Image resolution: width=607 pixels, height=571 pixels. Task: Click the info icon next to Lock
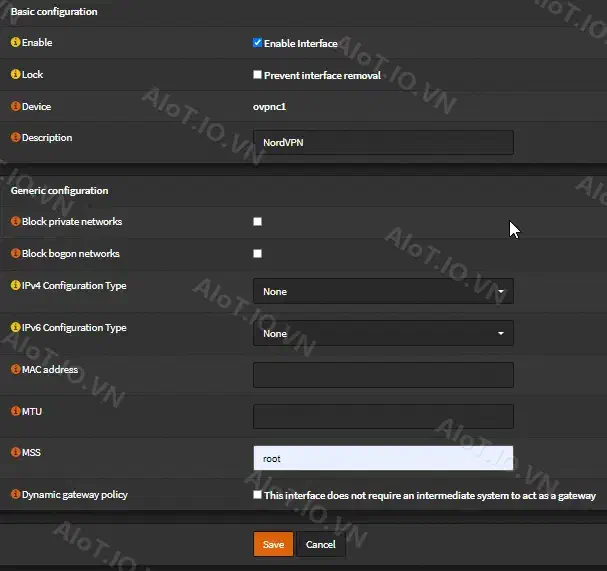click(15, 74)
